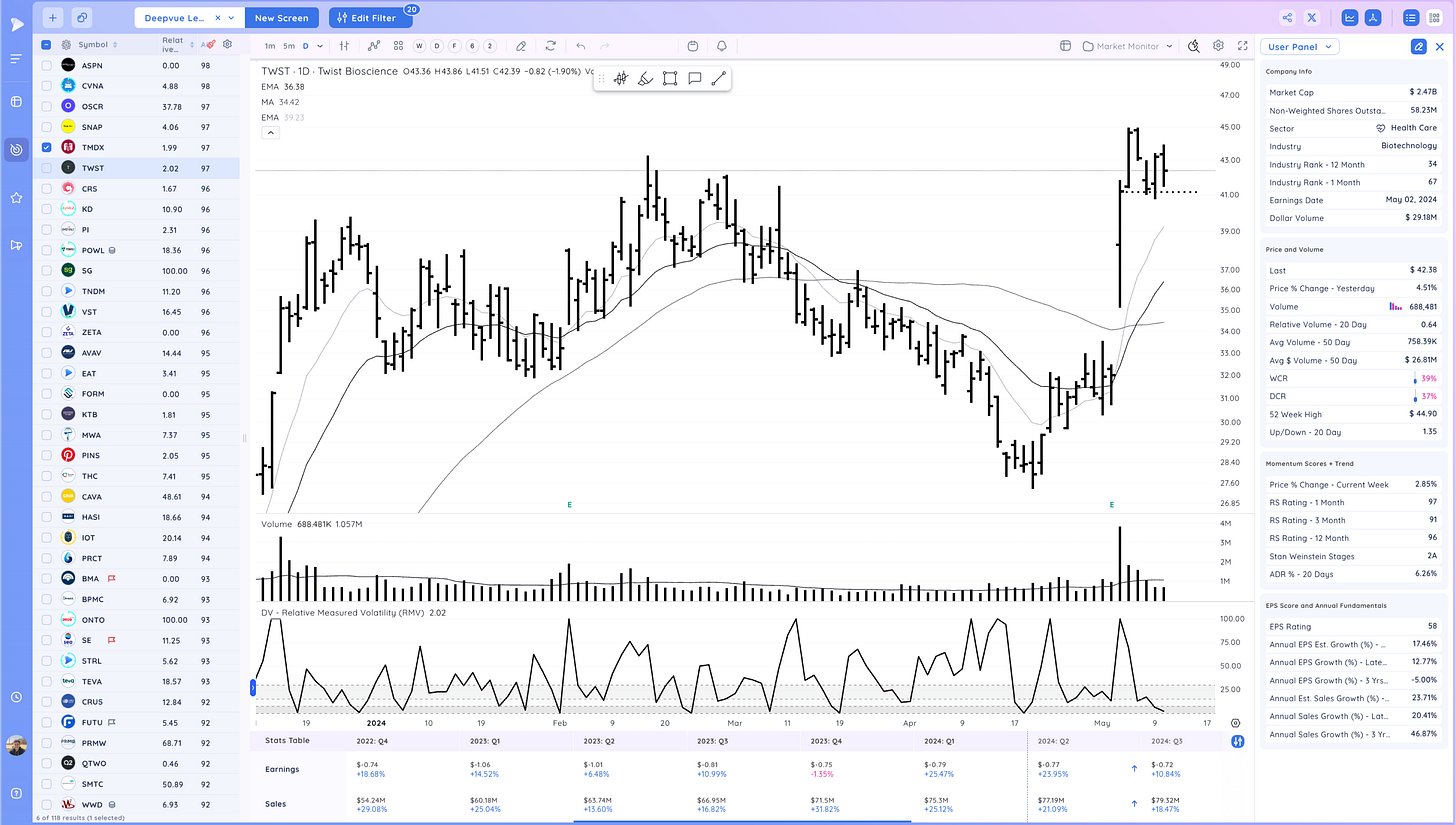This screenshot has width=1456, height=825.
Task: Click the circled F button in the chart toolbar
Action: click(x=454, y=46)
